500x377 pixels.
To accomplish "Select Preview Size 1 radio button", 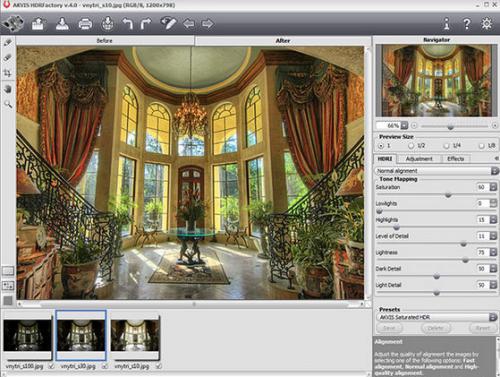I will [381, 146].
